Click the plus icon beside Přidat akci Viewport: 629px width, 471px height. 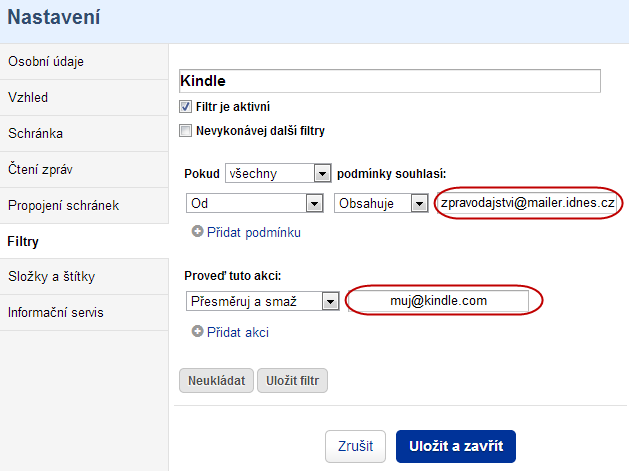point(197,331)
